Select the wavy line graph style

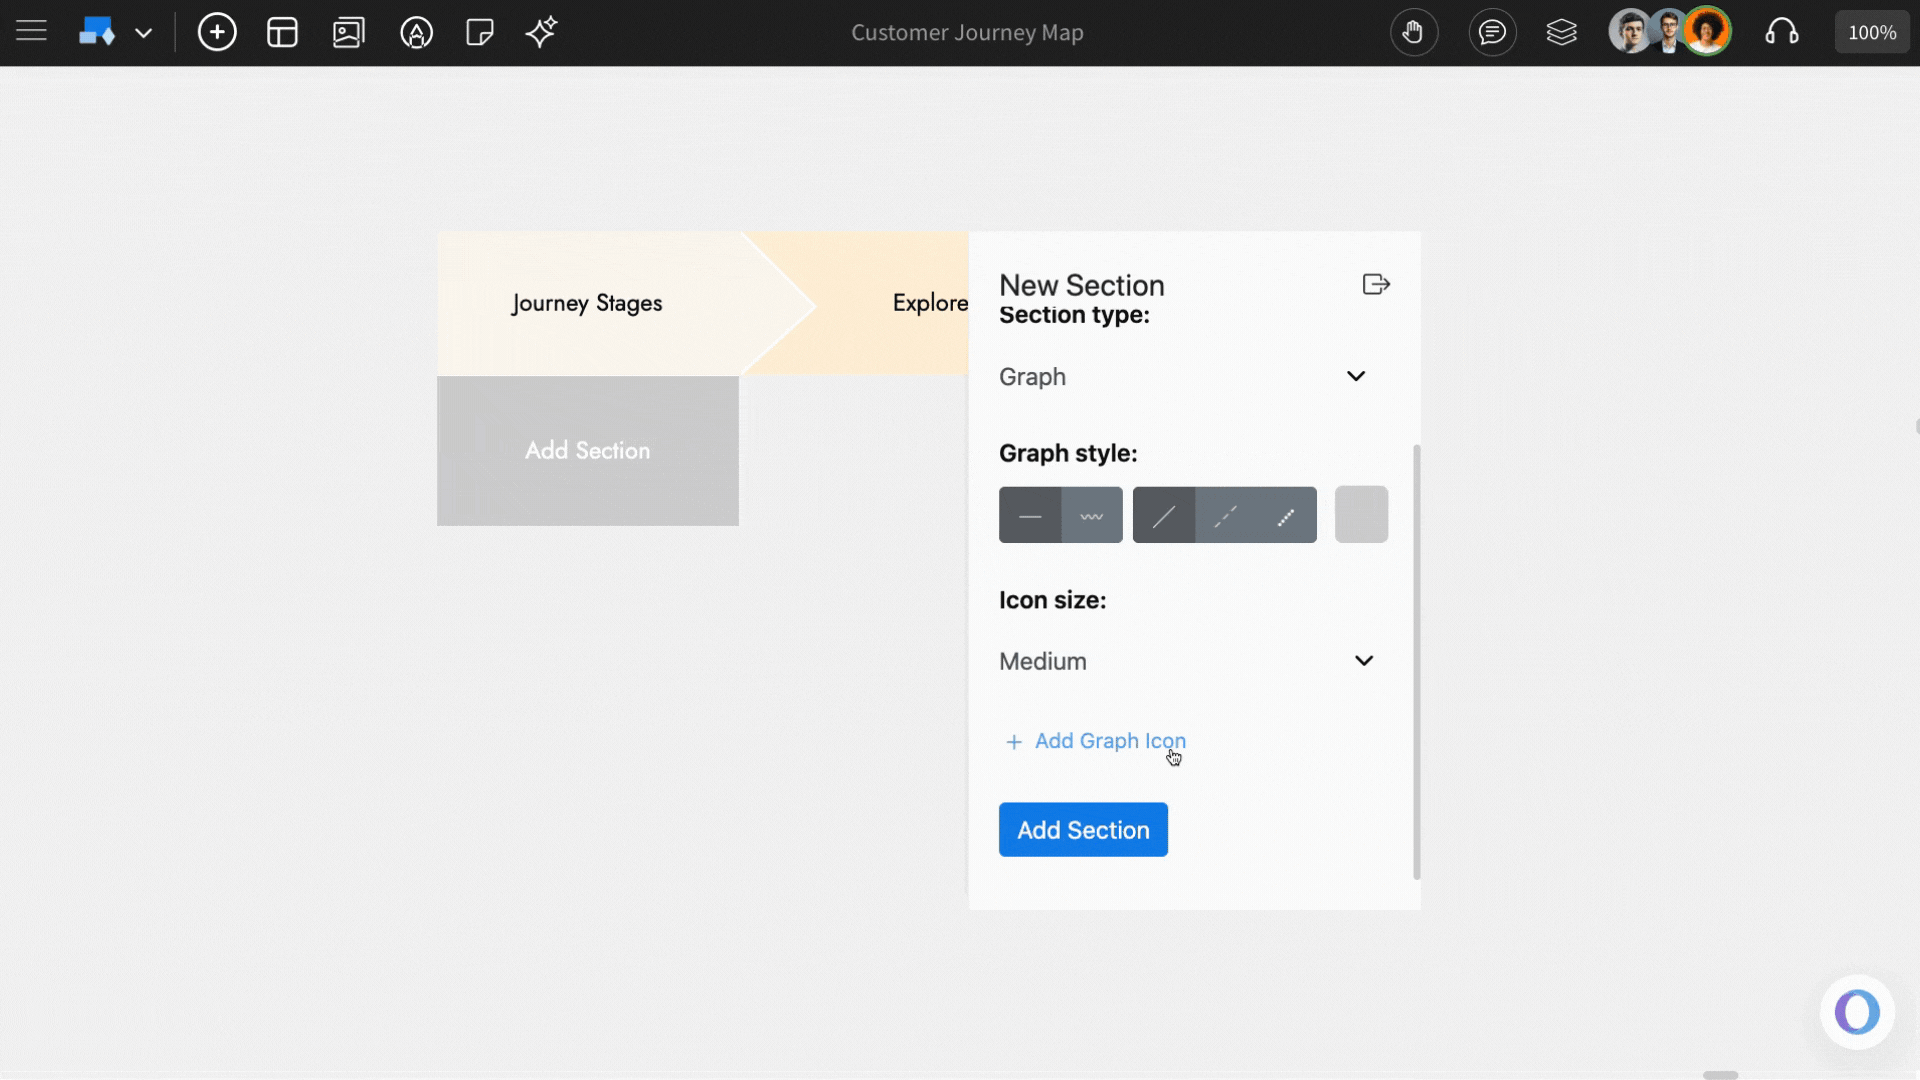point(1092,514)
